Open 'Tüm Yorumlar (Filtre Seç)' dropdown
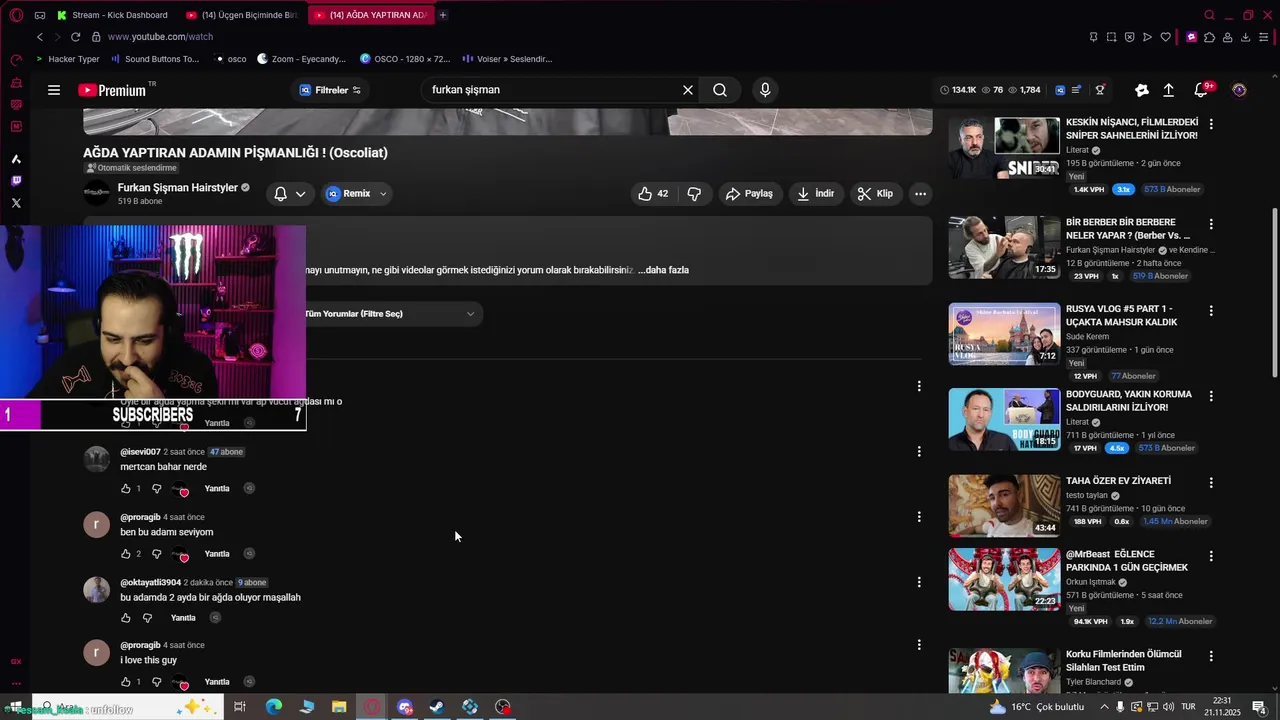 (390, 314)
